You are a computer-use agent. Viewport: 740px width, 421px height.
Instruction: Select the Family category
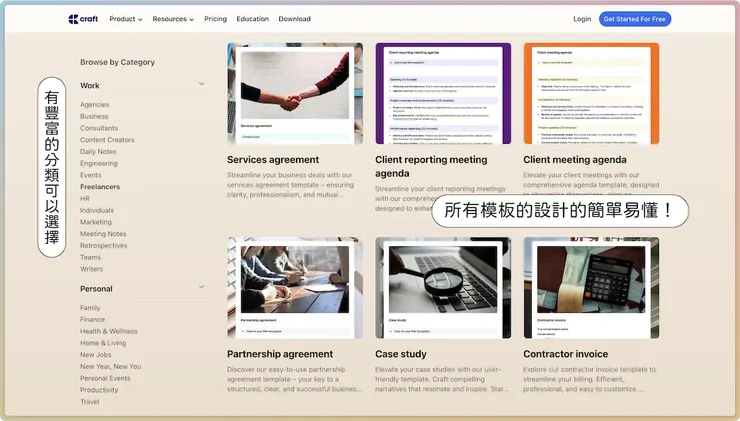click(90, 308)
